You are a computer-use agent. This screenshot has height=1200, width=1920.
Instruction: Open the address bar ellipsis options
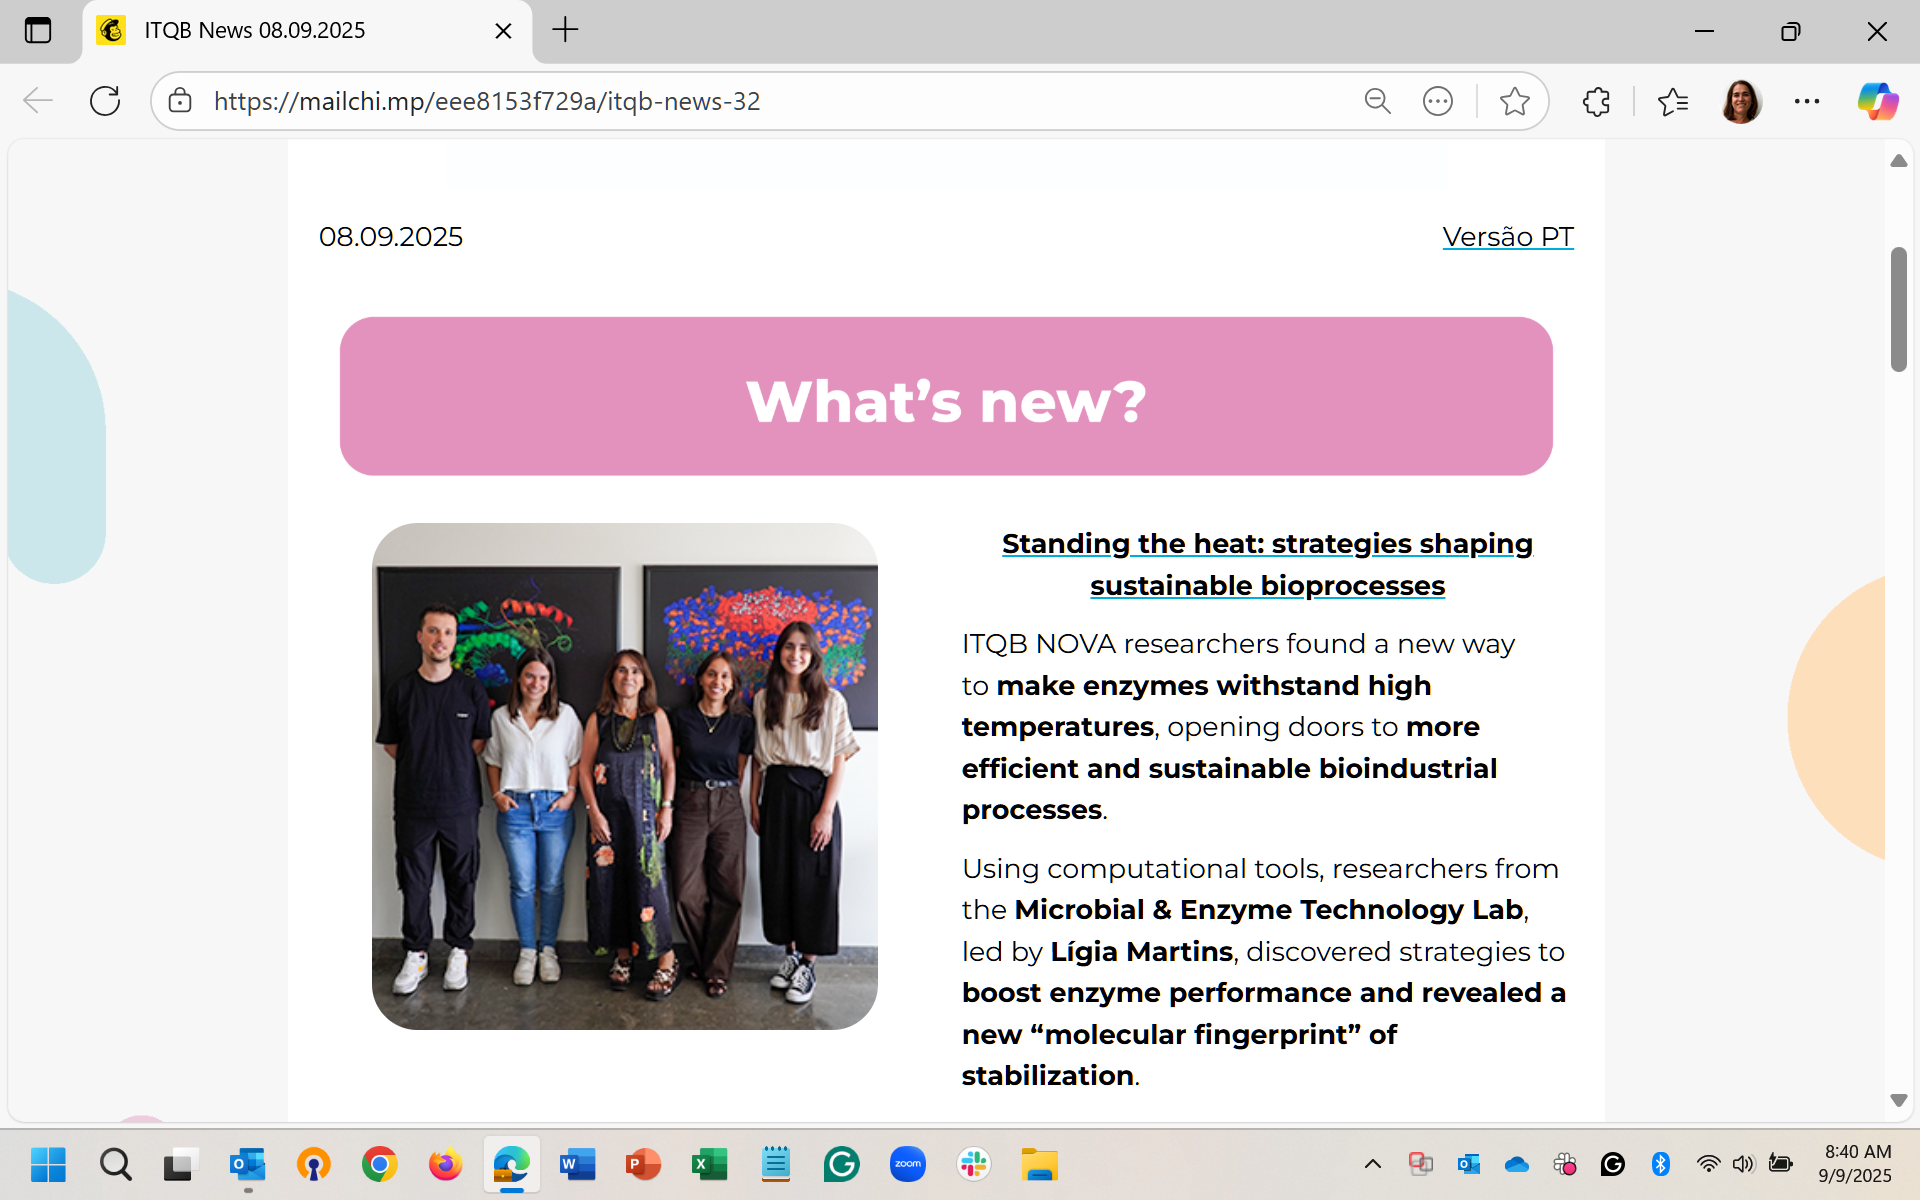click(1437, 101)
